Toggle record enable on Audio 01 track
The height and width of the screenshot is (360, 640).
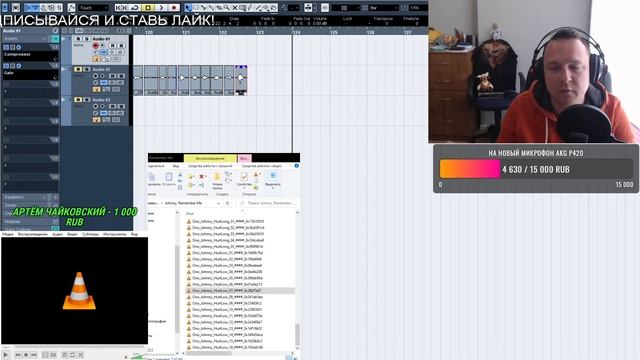coord(96,45)
